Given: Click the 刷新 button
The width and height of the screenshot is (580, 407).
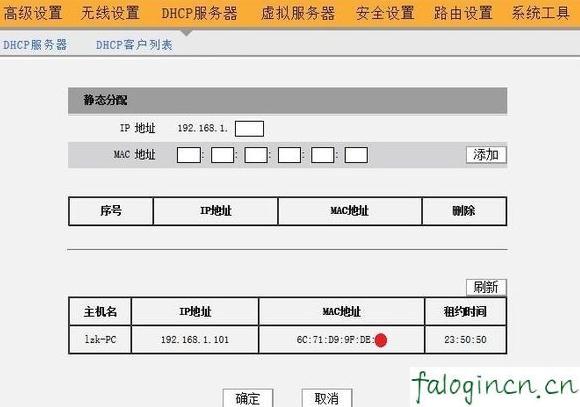Looking at the screenshot, I should [486, 287].
